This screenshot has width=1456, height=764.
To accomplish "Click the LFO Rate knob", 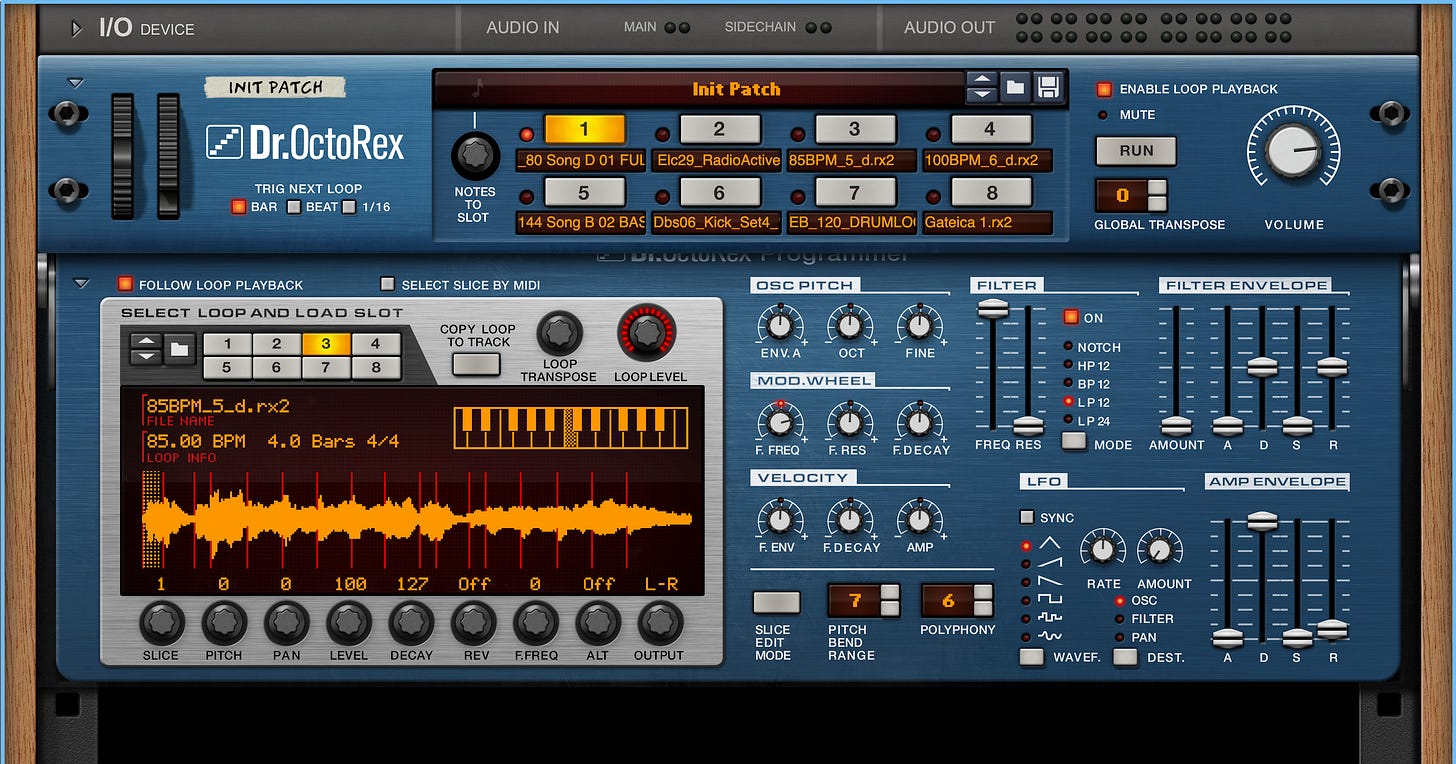I will point(1103,549).
